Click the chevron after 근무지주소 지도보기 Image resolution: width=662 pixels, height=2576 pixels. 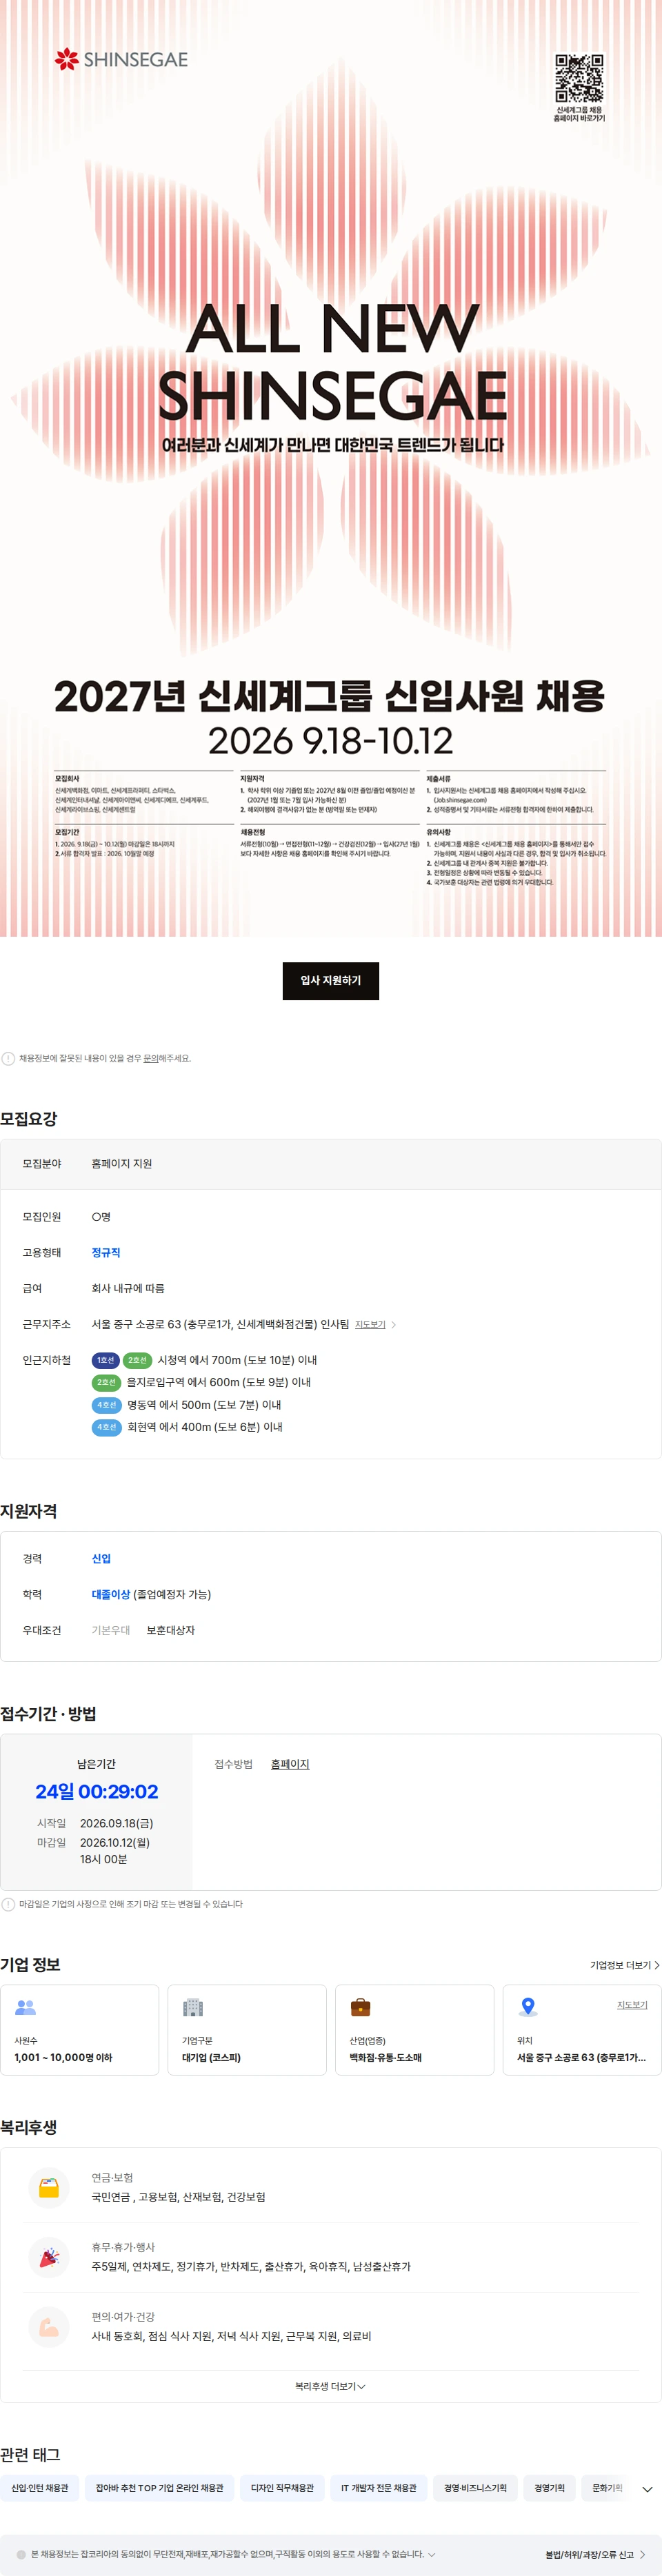394,1324
